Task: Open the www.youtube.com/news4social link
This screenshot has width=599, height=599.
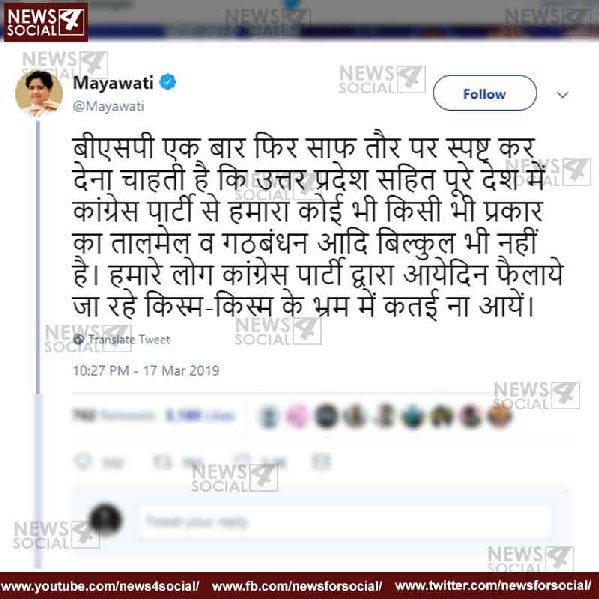Action: pyautogui.click(x=100, y=586)
